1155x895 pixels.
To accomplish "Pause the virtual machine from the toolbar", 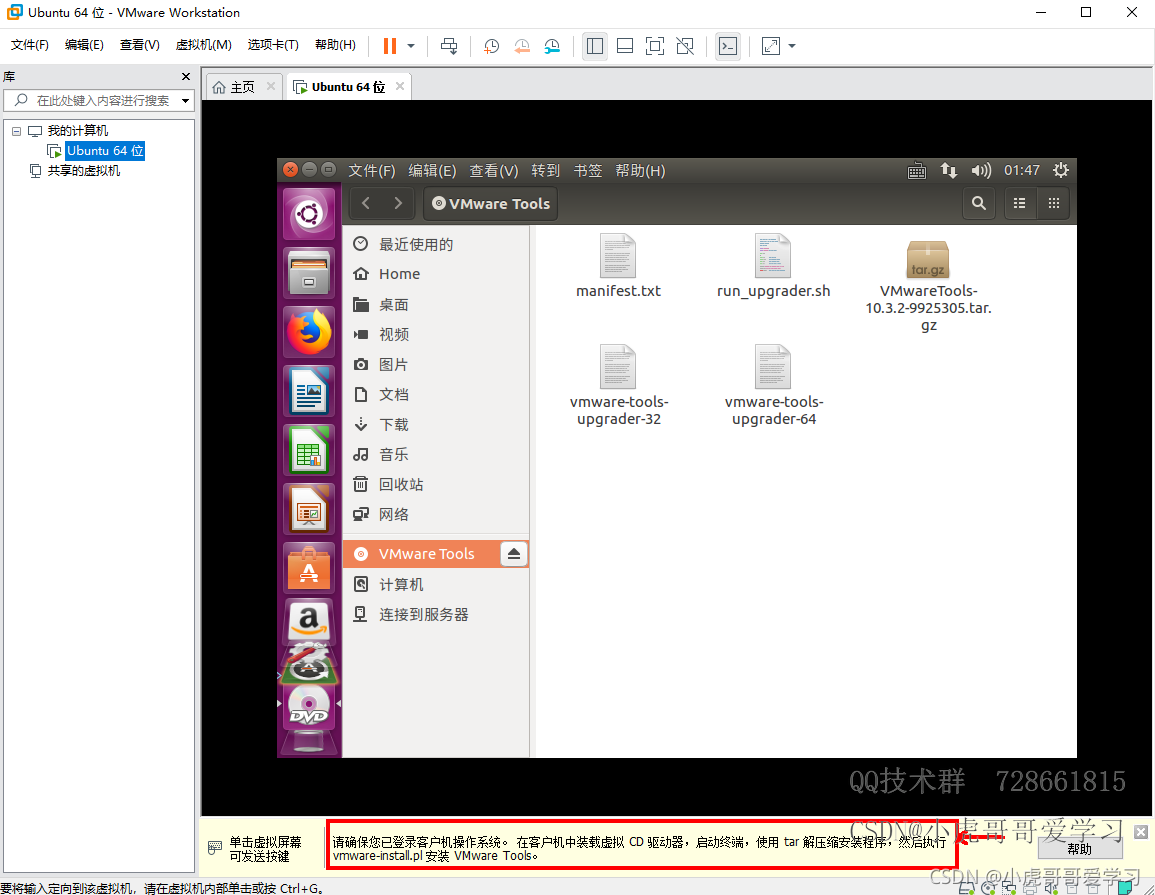I will 390,46.
